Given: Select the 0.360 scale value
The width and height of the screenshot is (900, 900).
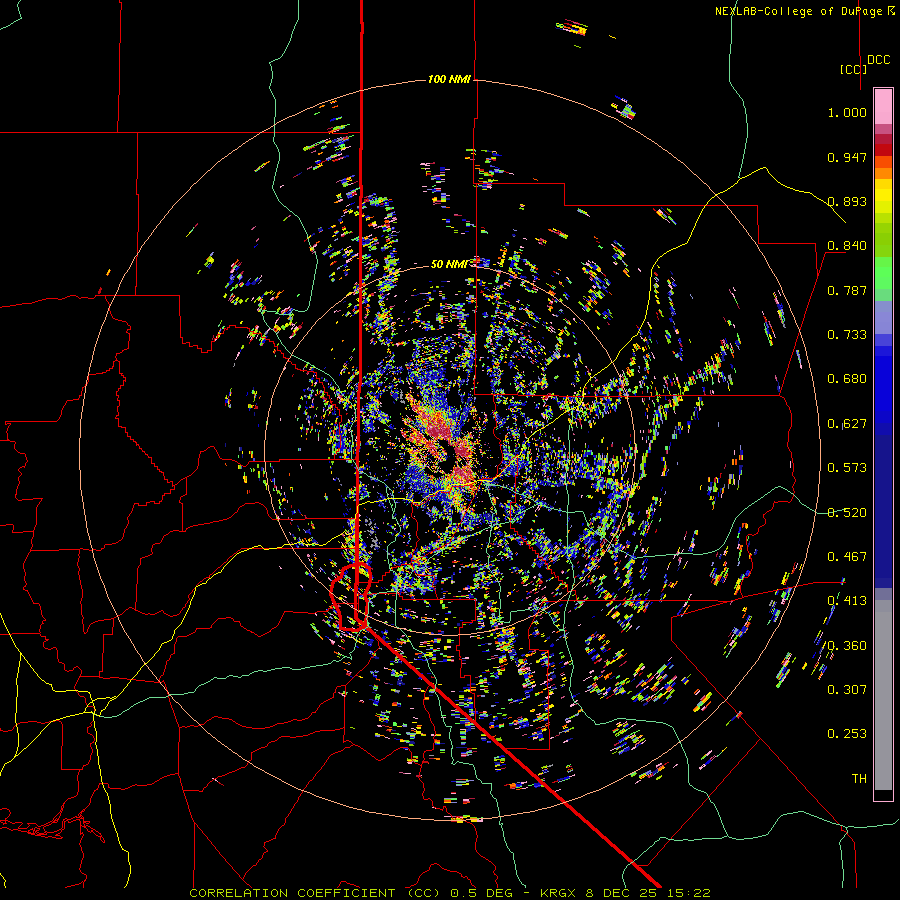Looking at the screenshot, I should point(847,646).
